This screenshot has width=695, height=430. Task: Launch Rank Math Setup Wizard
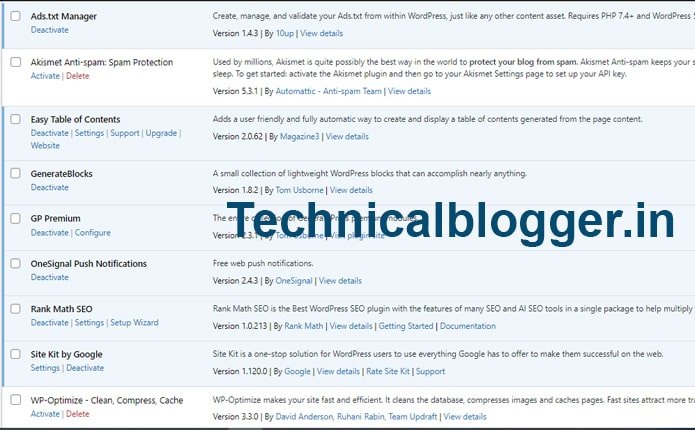(134, 323)
